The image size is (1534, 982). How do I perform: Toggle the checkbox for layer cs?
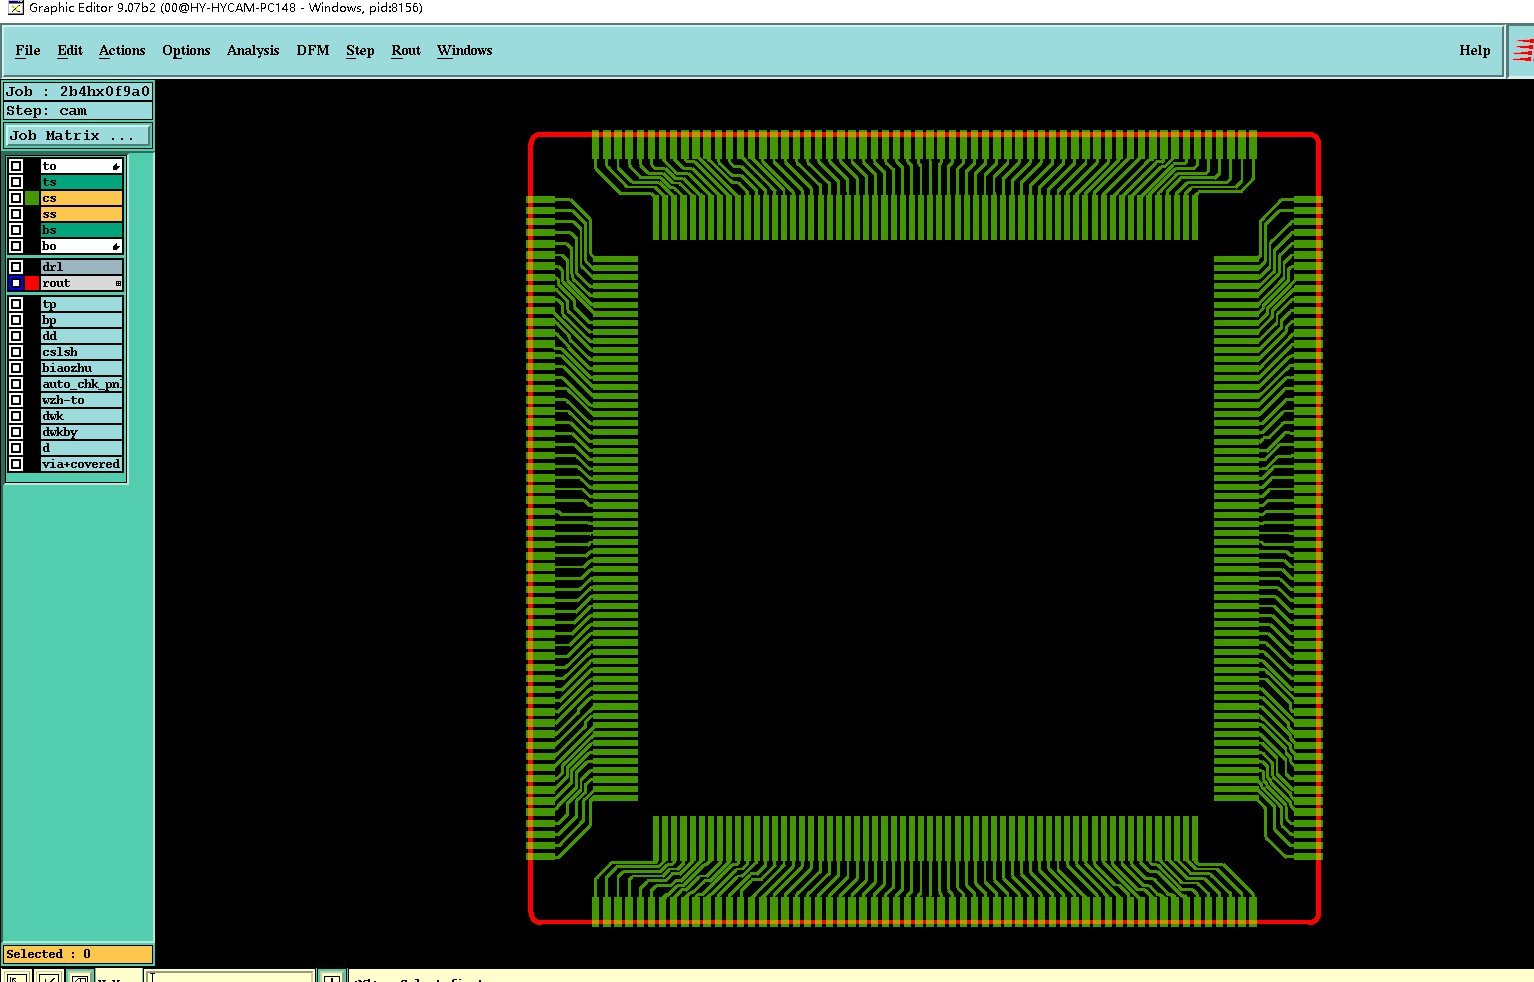point(16,198)
